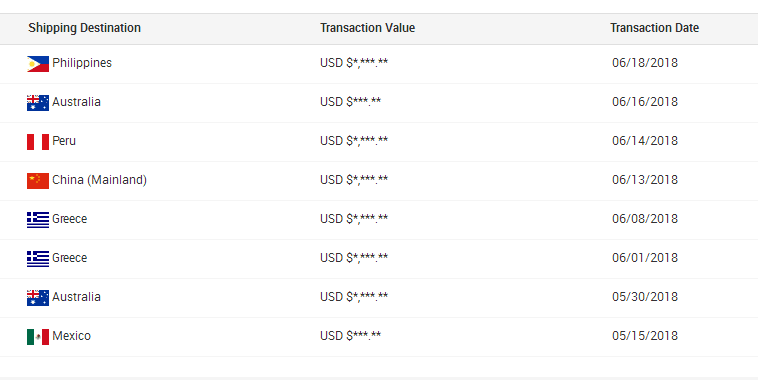Screen dimensions: 758x380
Task: Click the 06/18/2018 transaction date
Action: coord(645,63)
